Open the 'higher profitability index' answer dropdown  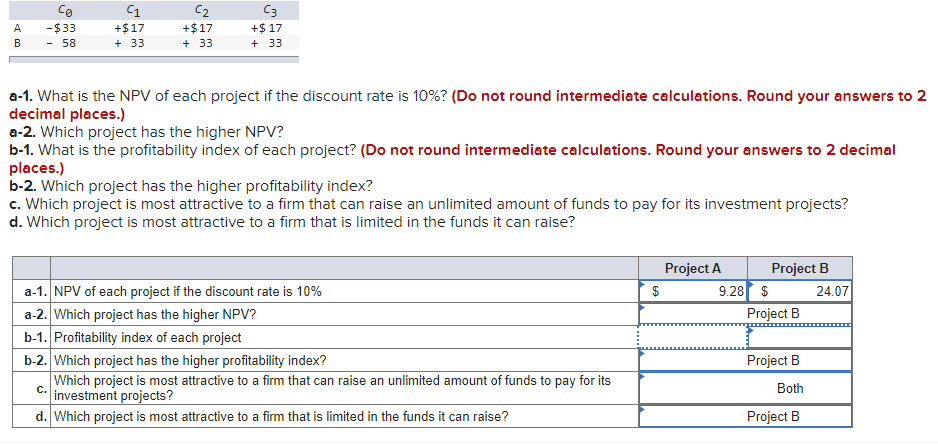pyautogui.click(x=745, y=360)
